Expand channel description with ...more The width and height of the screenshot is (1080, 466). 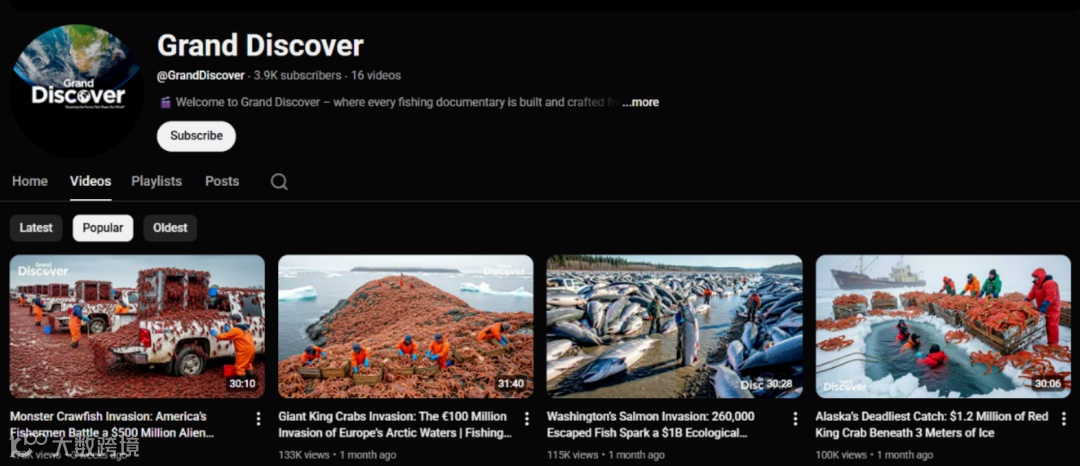pos(641,103)
